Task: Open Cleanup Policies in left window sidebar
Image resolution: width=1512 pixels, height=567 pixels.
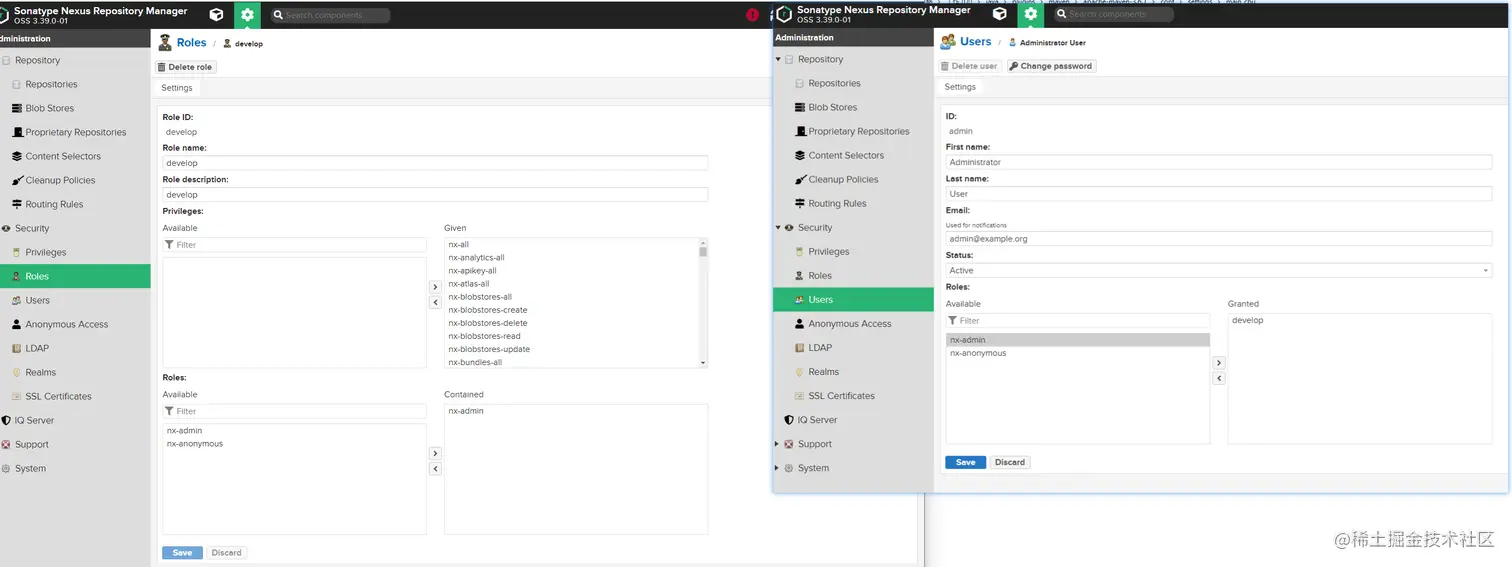Action: [x=60, y=180]
